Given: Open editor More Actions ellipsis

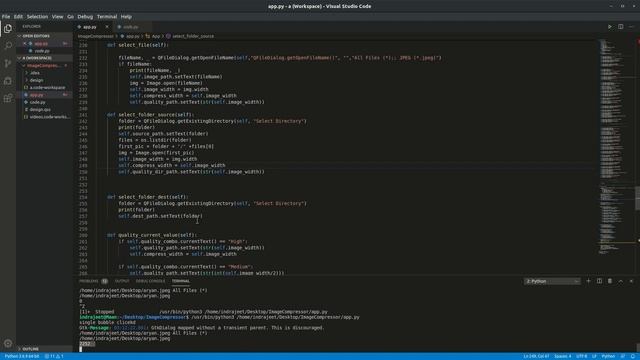Looking at the screenshot, I should pyautogui.click(x=631, y=27).
